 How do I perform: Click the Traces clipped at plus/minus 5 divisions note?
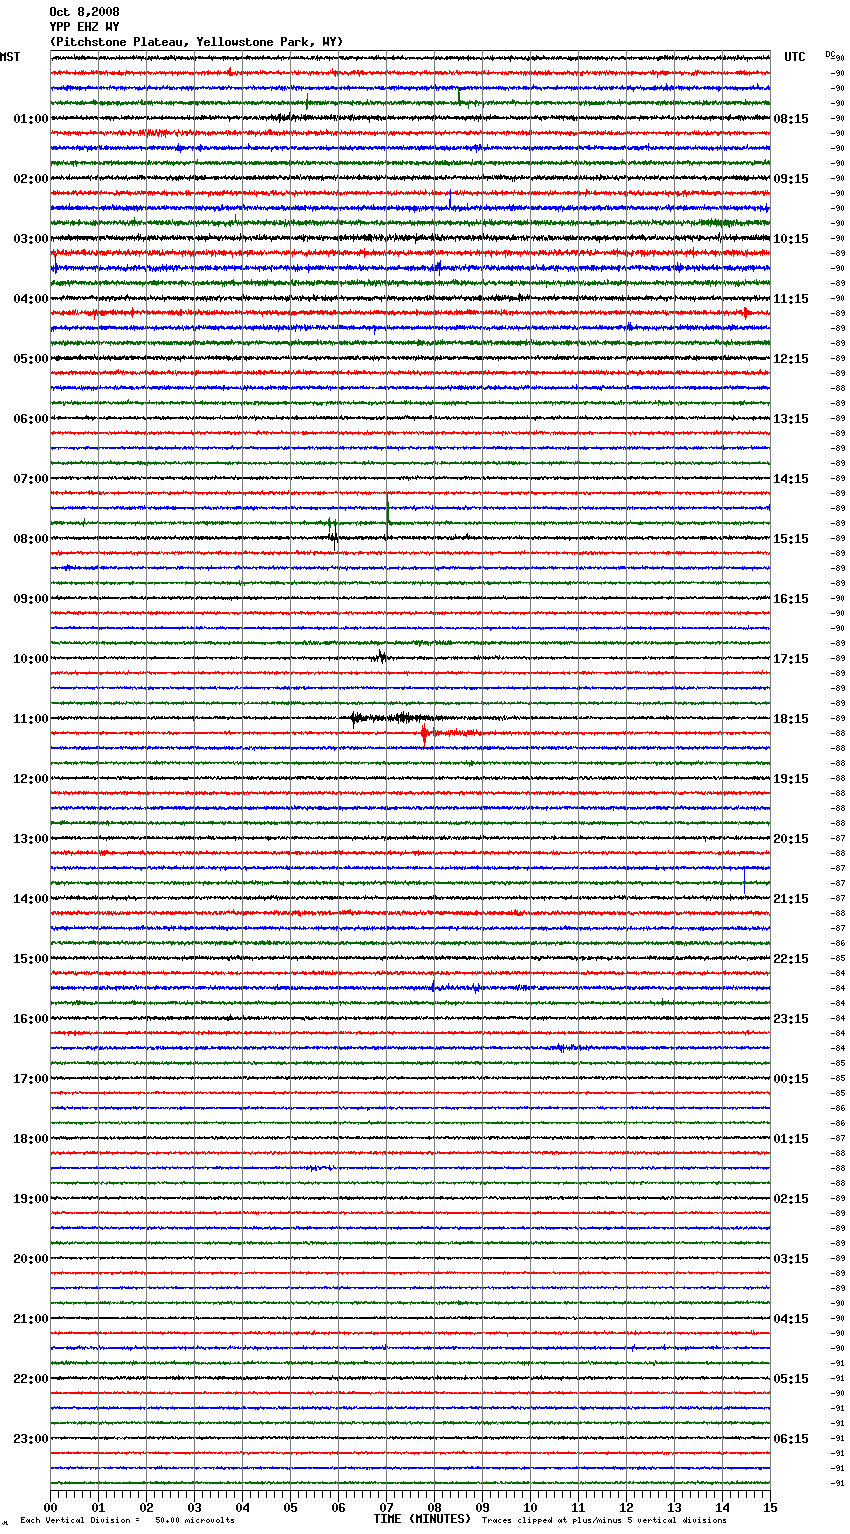point(604,1520)
